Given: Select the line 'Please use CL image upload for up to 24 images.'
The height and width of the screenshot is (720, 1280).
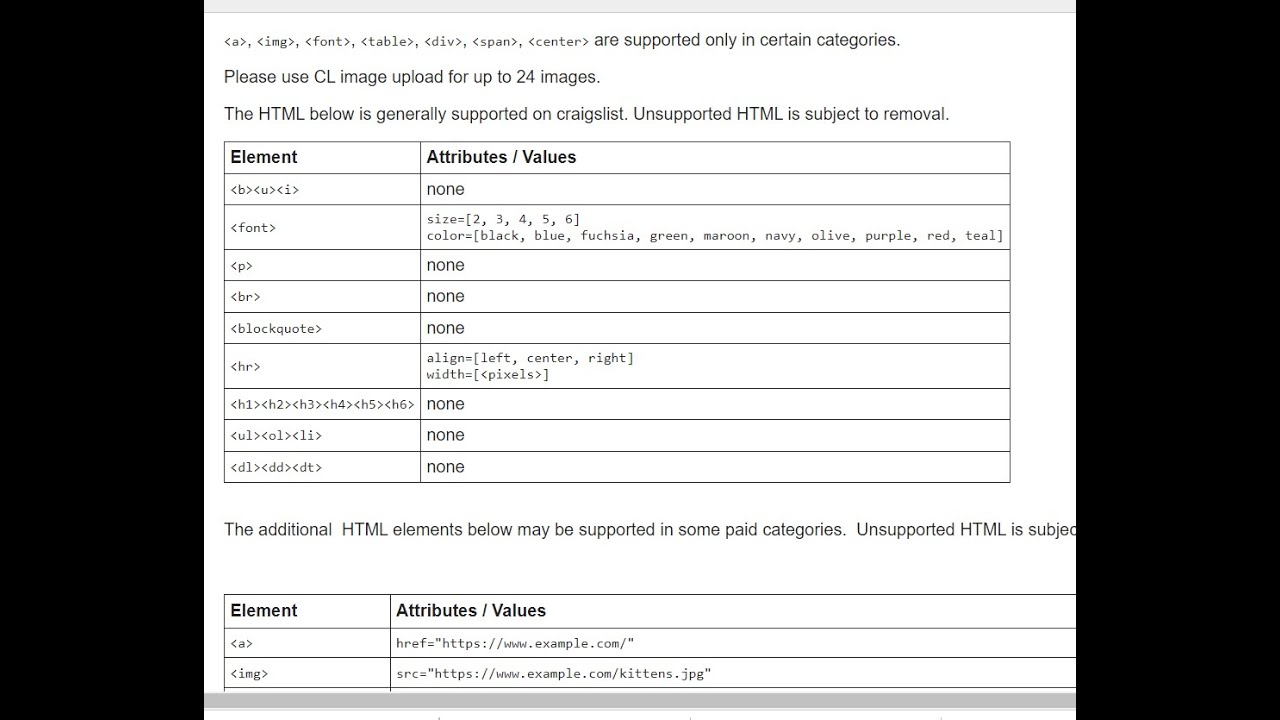Looking at the screenshot, I should click(412, 77).
